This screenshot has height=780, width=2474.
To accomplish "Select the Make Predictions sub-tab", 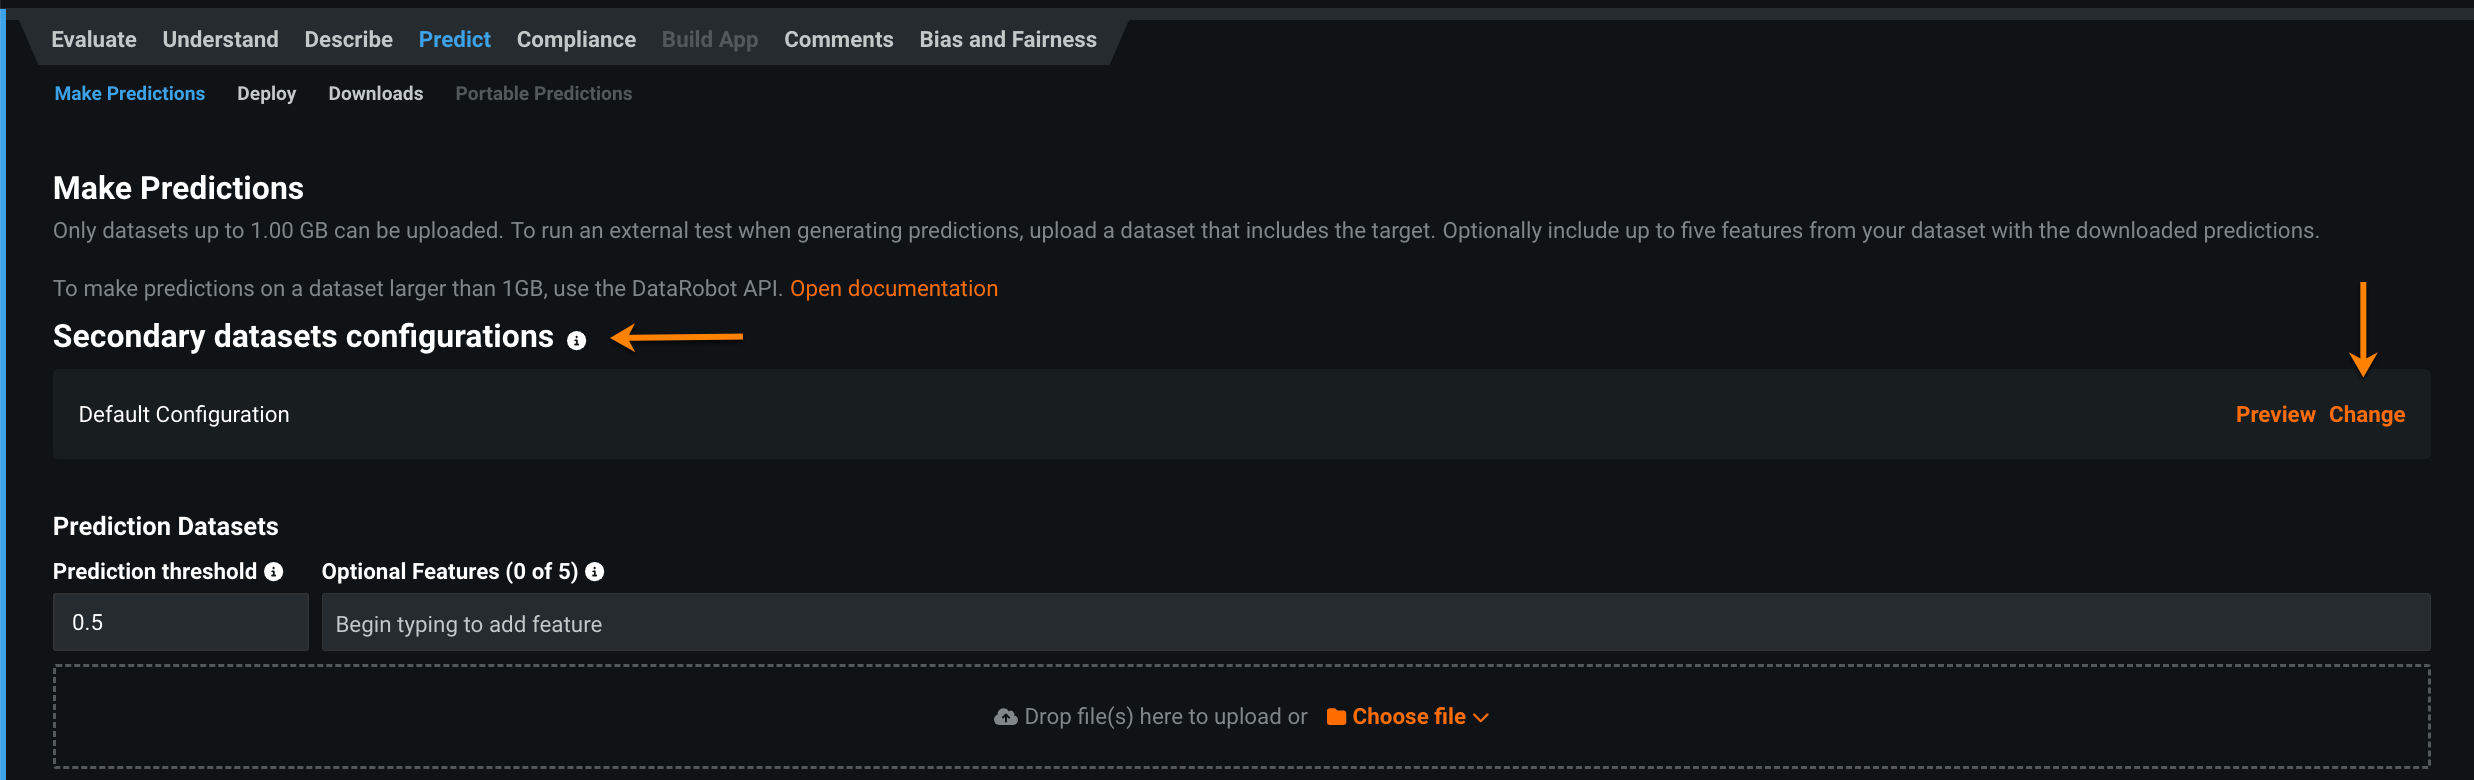I will [x=130, y=94].
